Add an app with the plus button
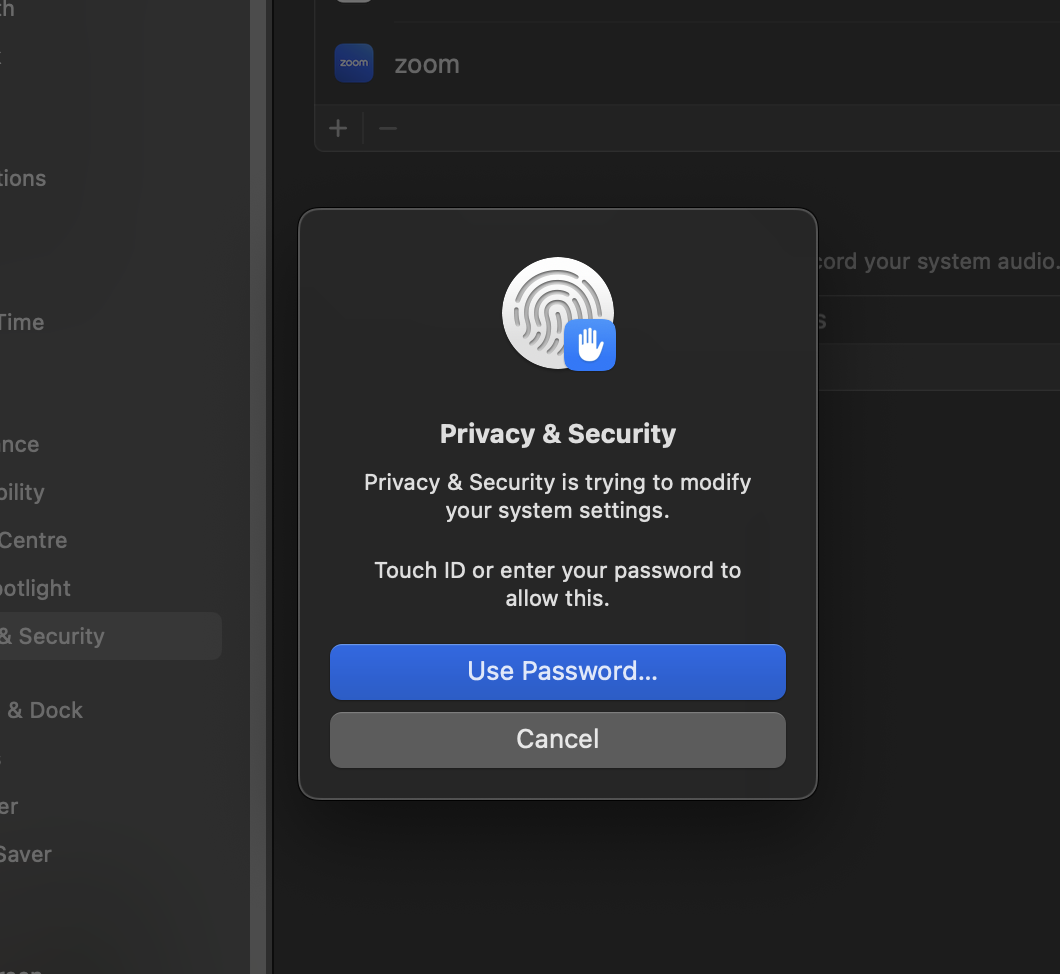The width and height of the screenshot is (1060, 974). pyautogui.click(x=338, y=128)
